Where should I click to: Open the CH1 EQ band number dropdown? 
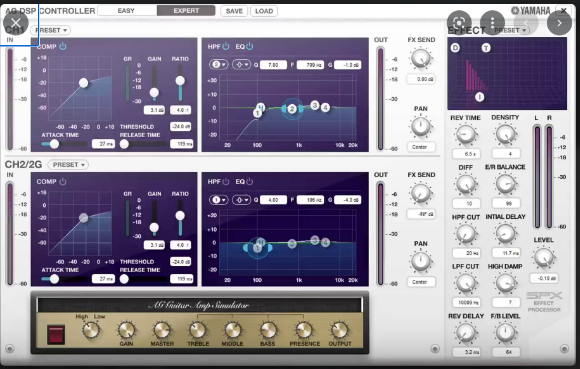point(219,65)
